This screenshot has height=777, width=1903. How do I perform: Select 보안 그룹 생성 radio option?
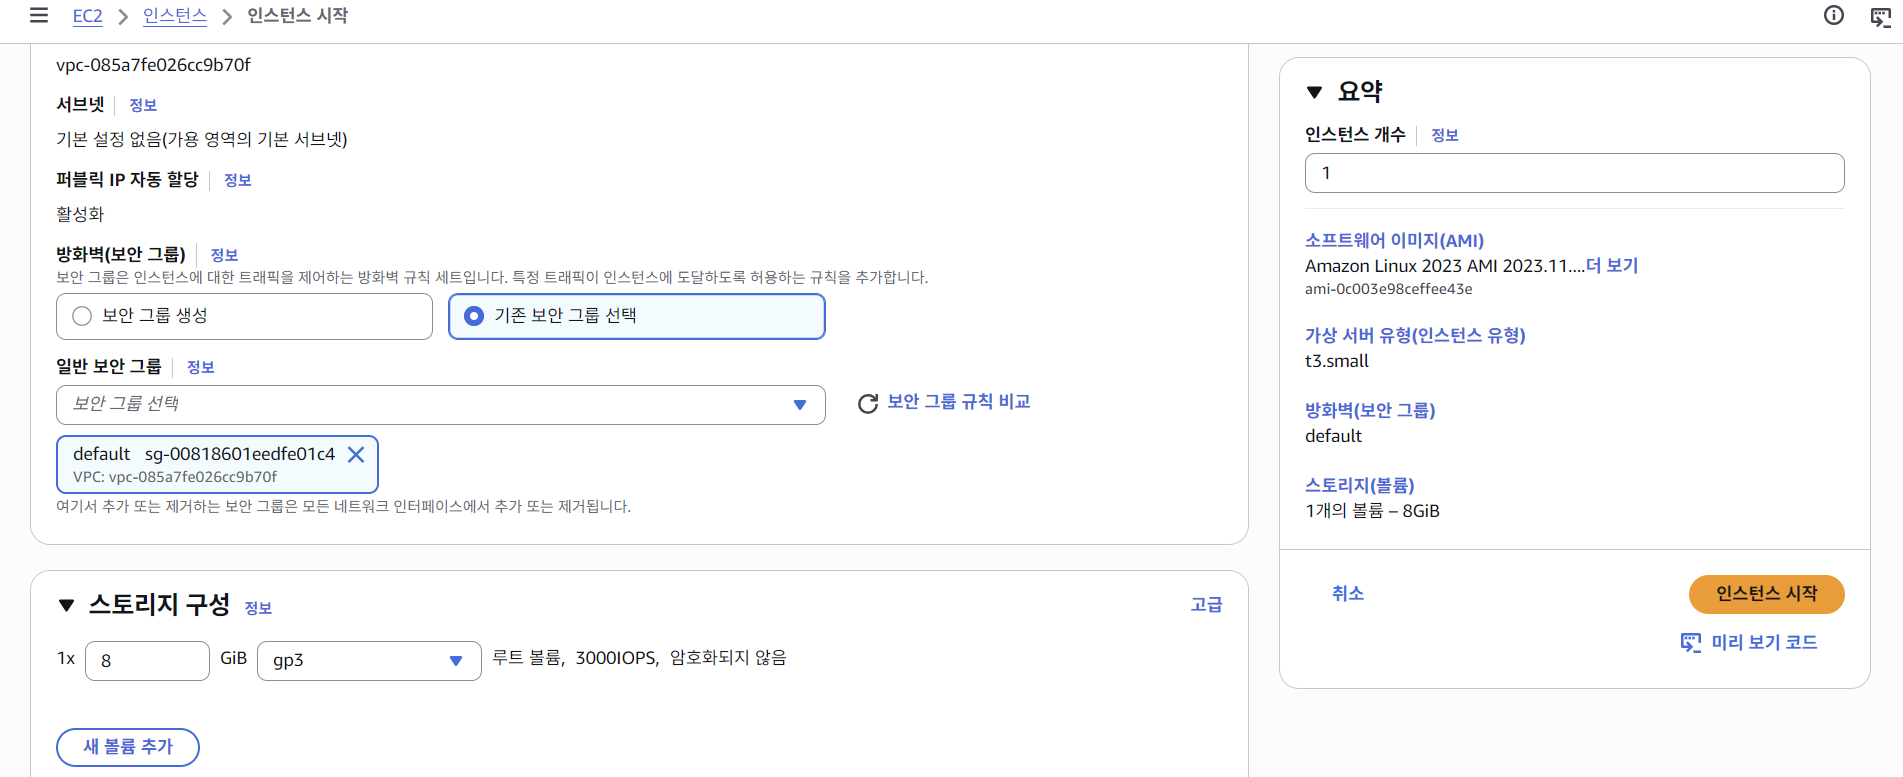point(82,316)
